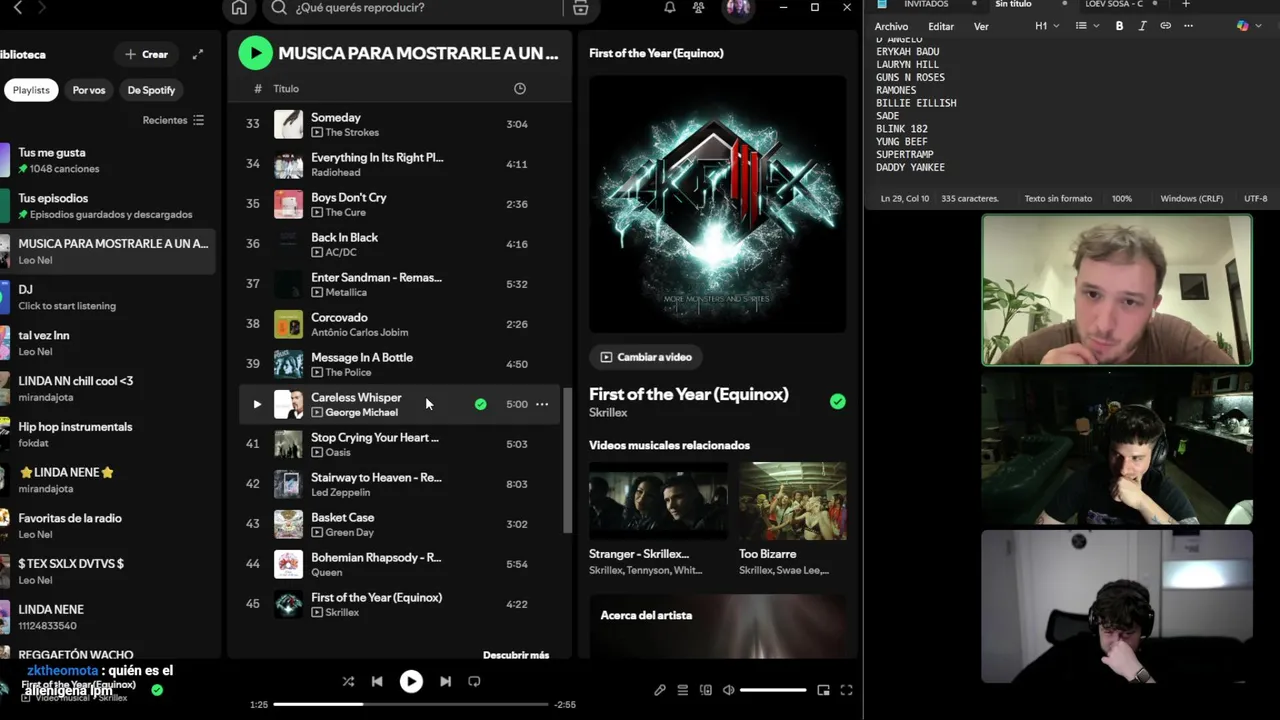Click in the ¿Qué querés reproducir? search field

click(412, 8)
